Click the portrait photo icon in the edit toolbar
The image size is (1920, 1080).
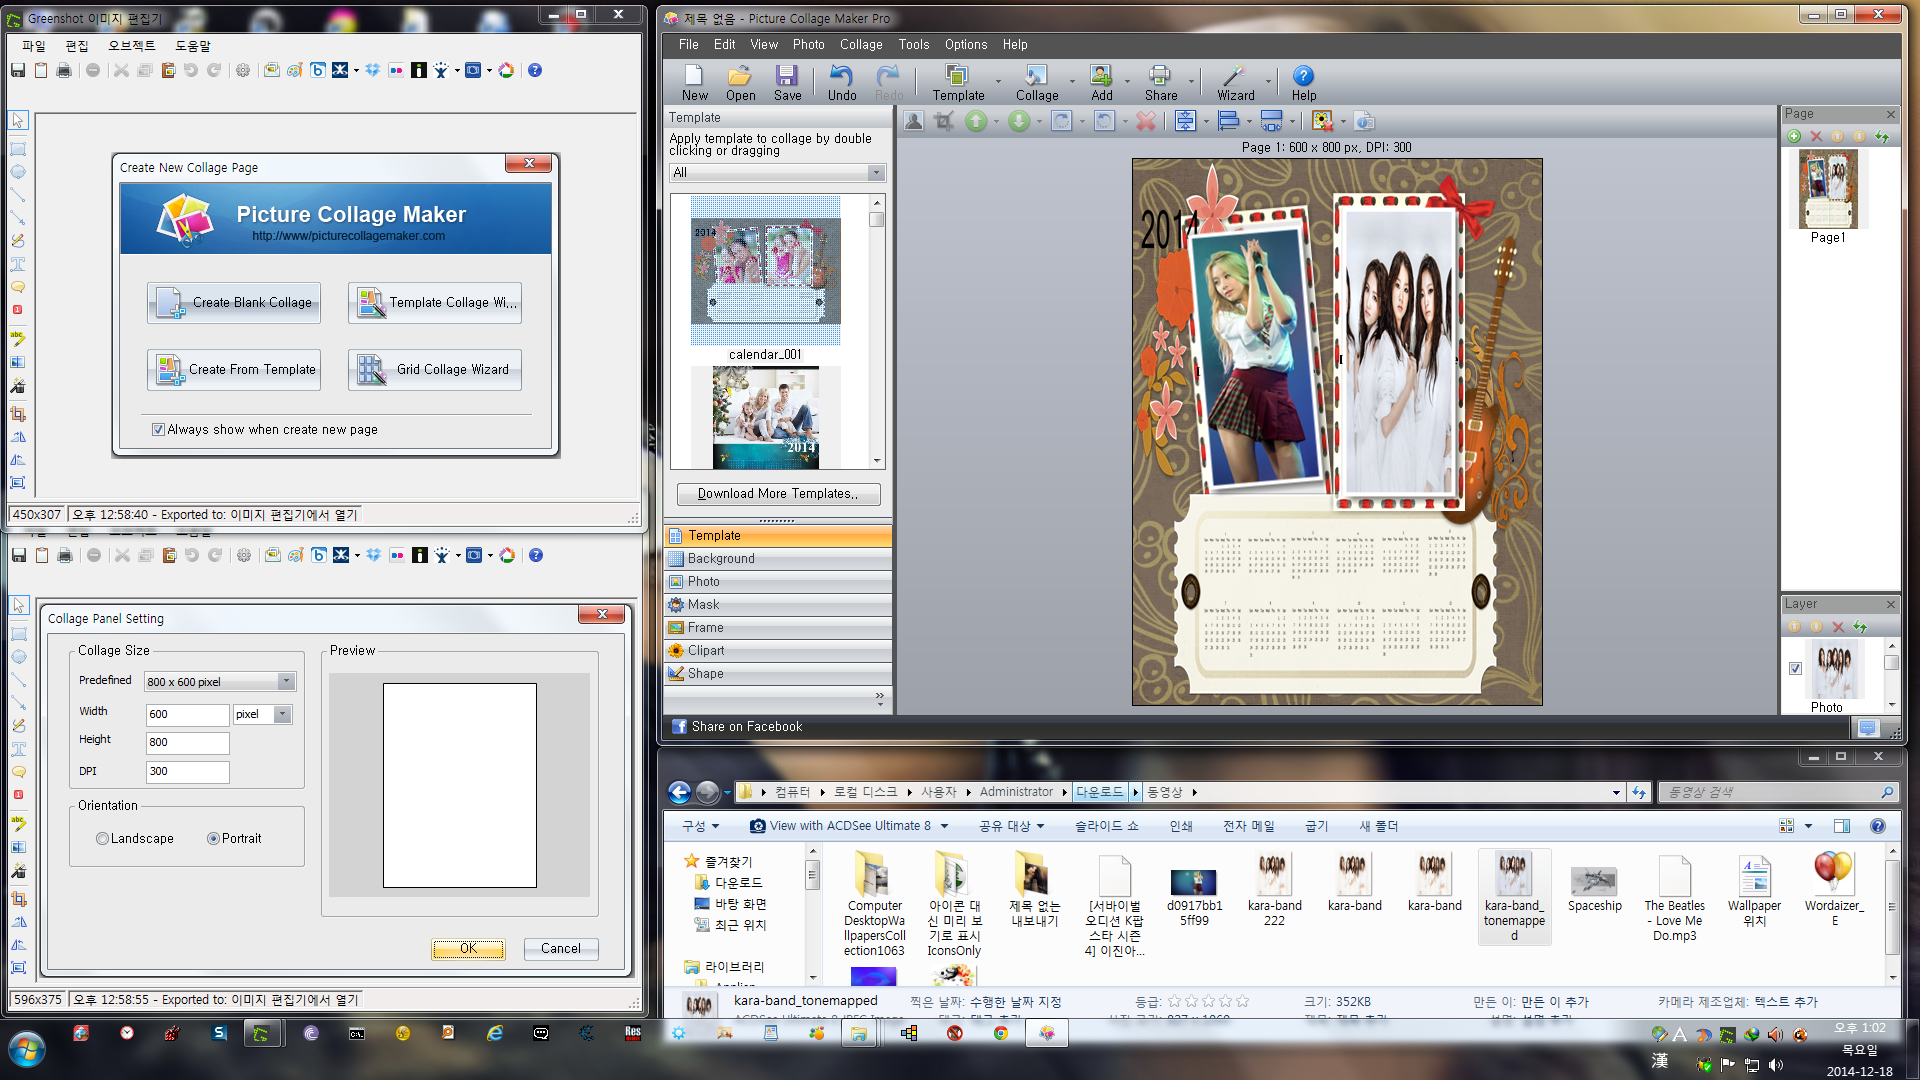(913, 121)
